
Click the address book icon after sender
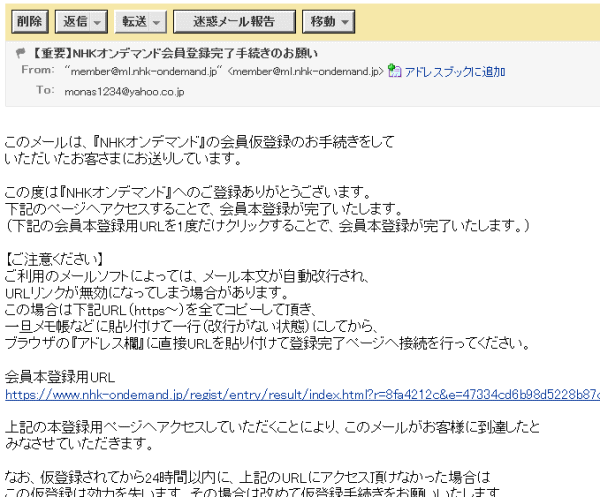tap(394, 71)
